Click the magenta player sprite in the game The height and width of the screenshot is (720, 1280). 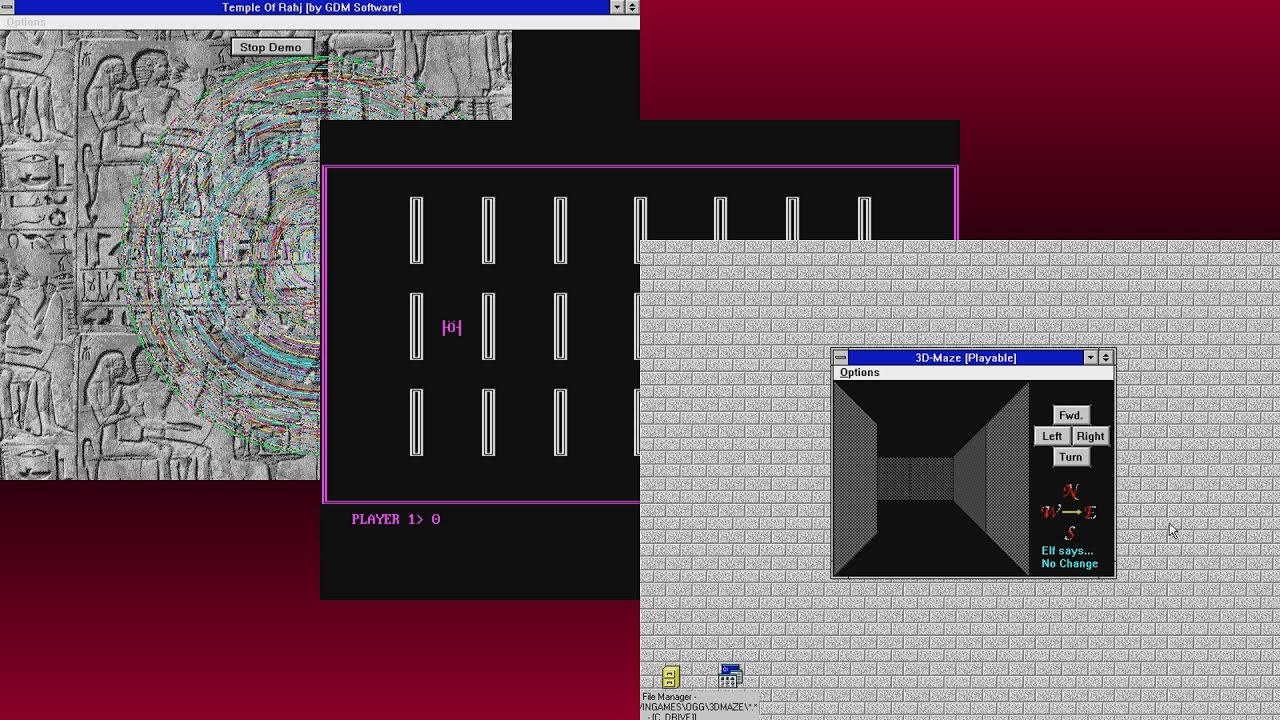pos(452,327)
